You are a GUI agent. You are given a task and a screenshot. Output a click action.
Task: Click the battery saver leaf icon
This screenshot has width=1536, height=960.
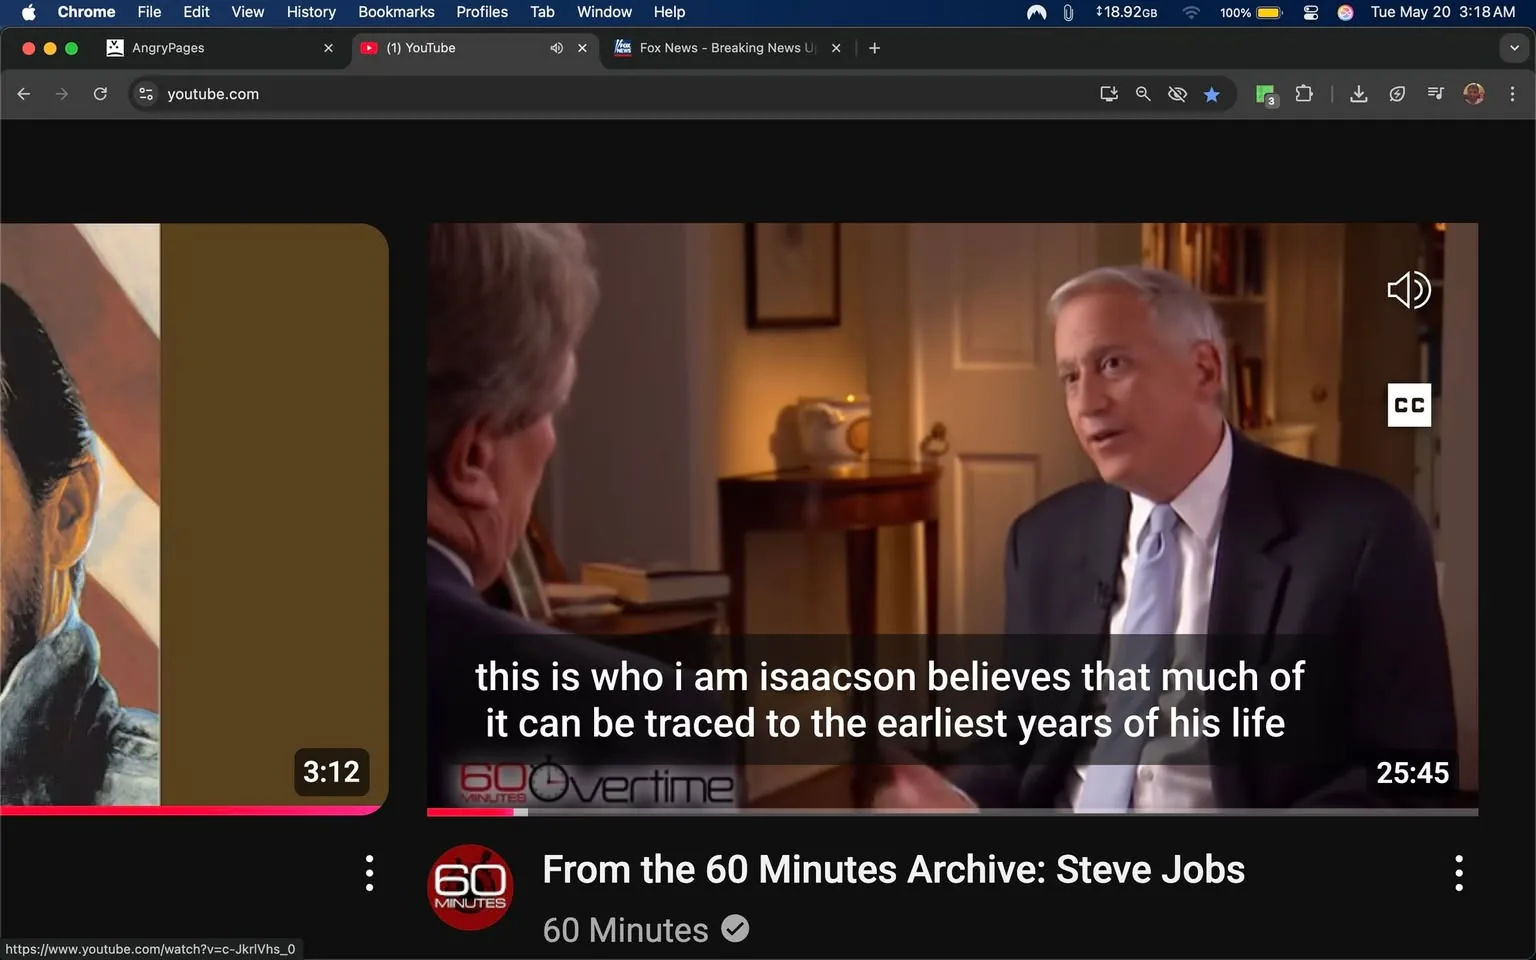tap(1397, 93)
